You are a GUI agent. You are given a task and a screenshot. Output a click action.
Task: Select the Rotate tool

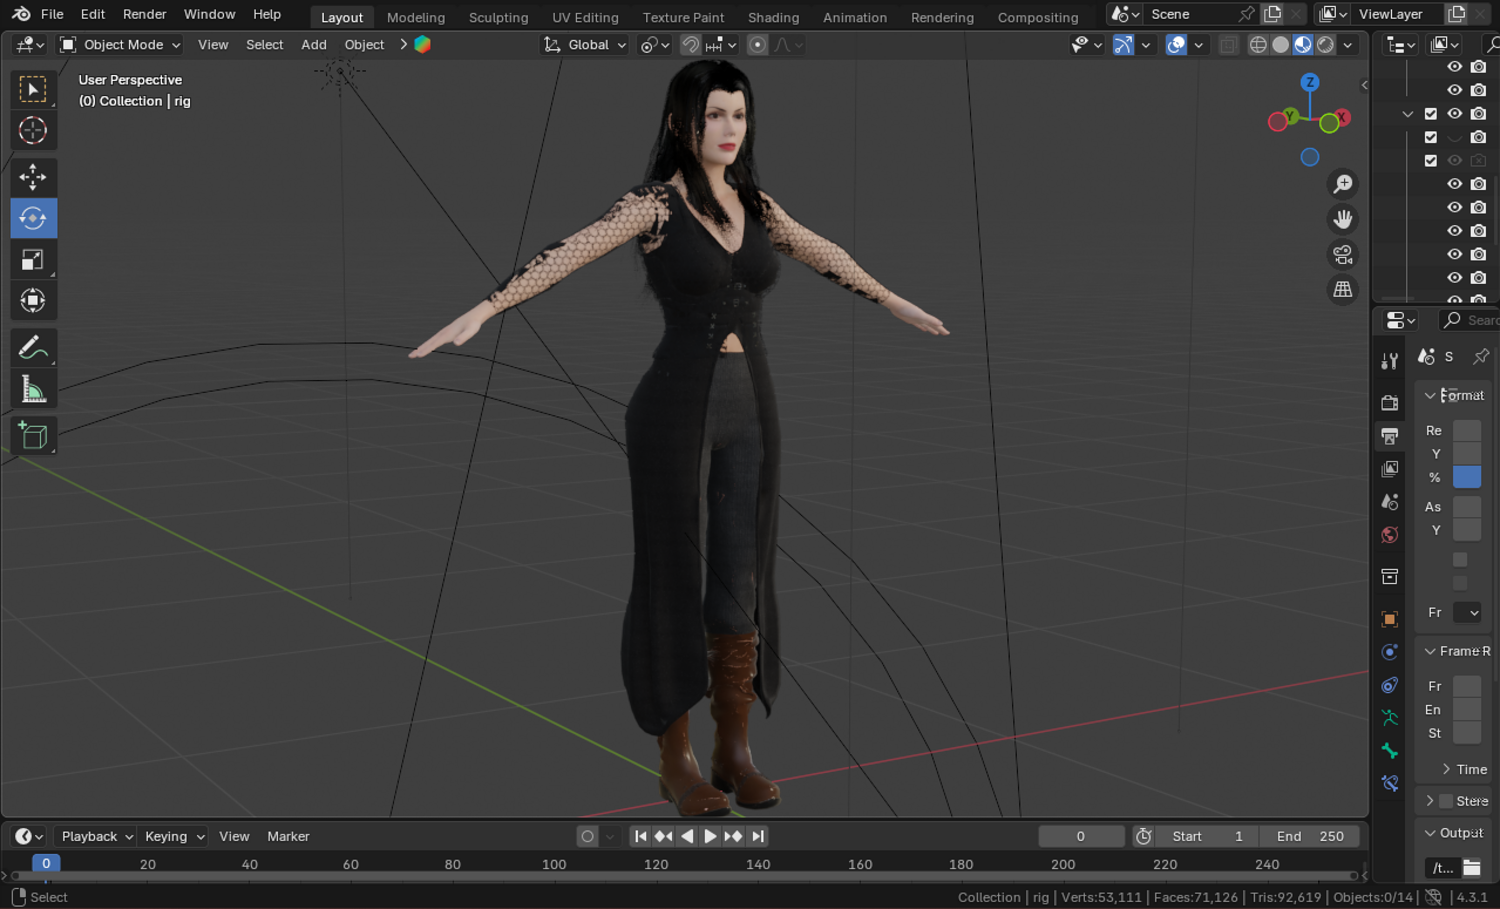pyautogui.click(x=33, y=218)
